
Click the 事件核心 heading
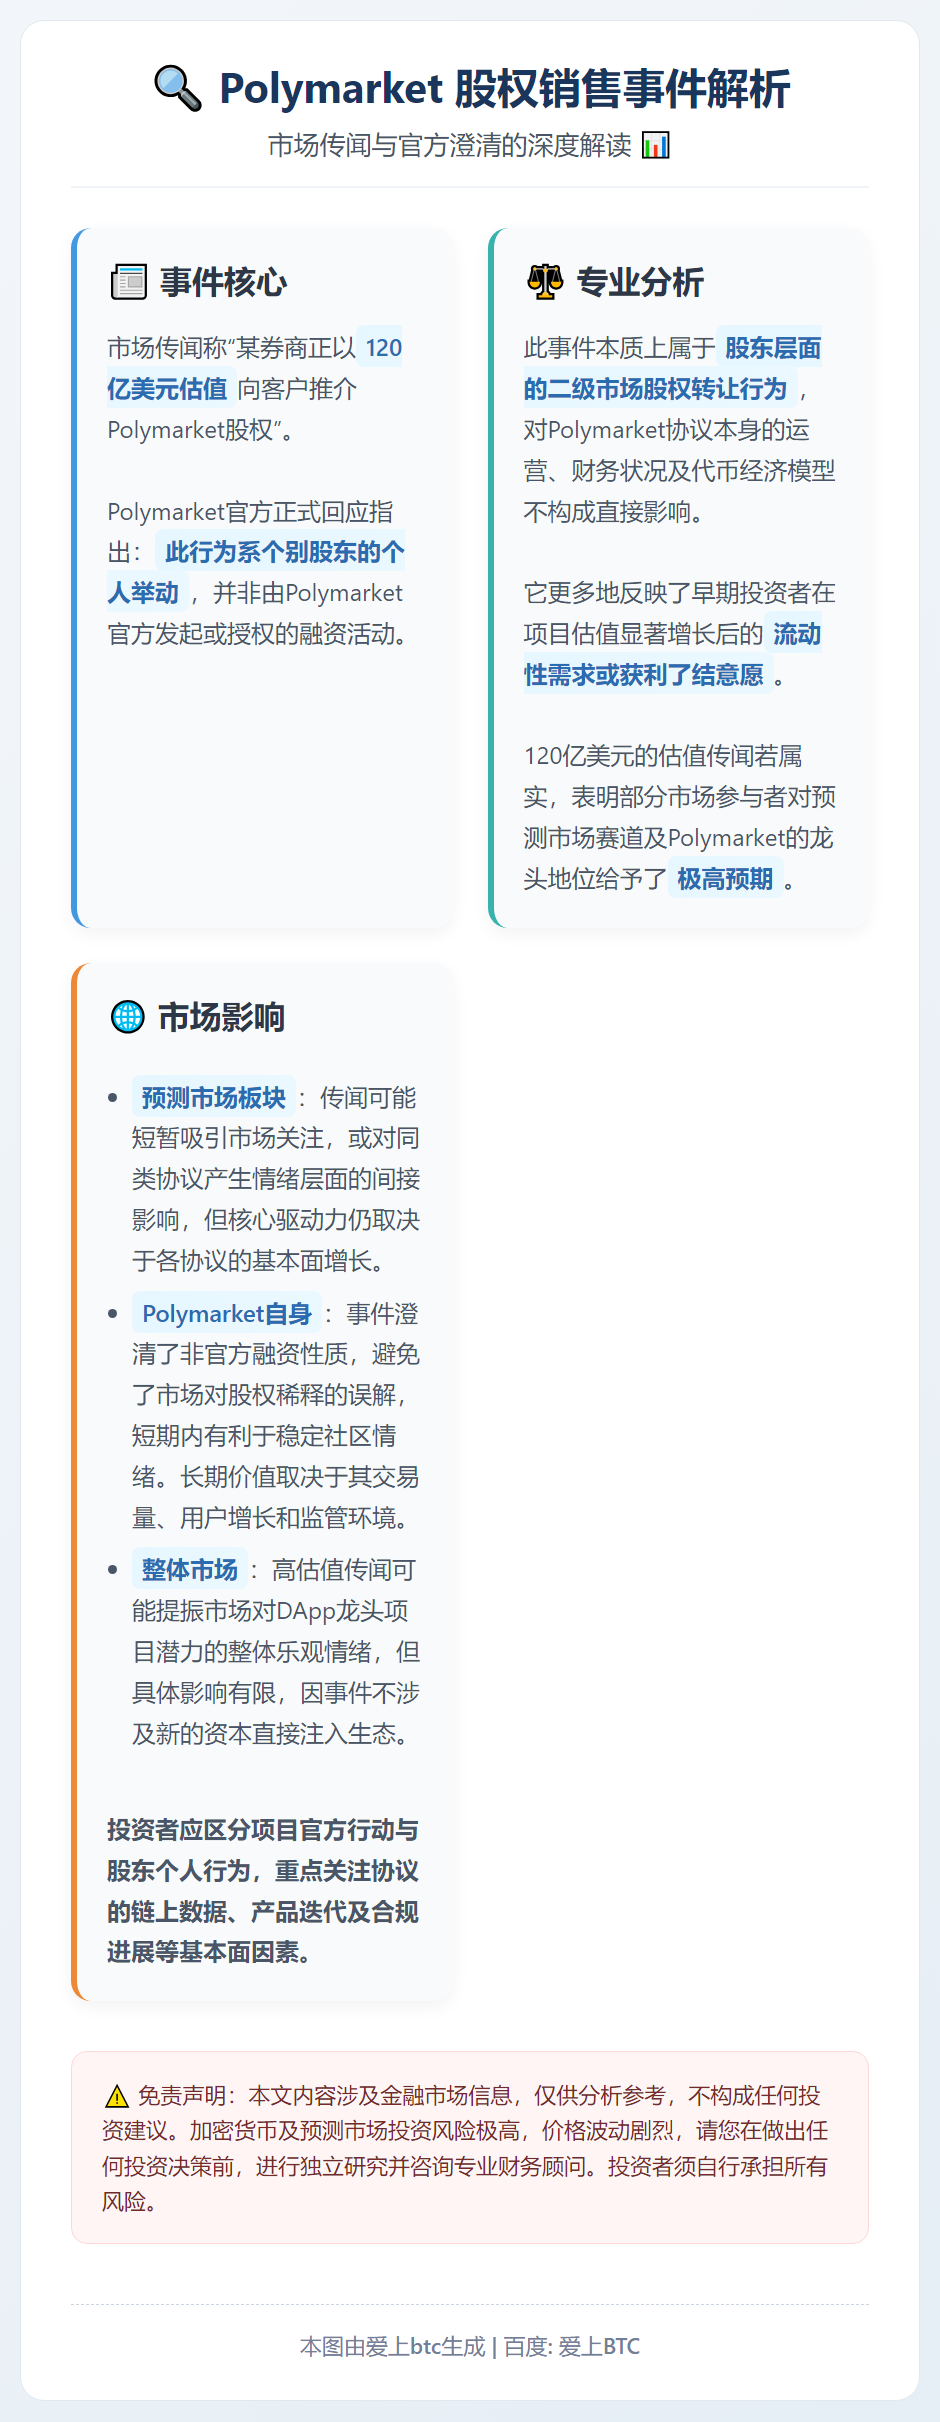coord(223,282)
